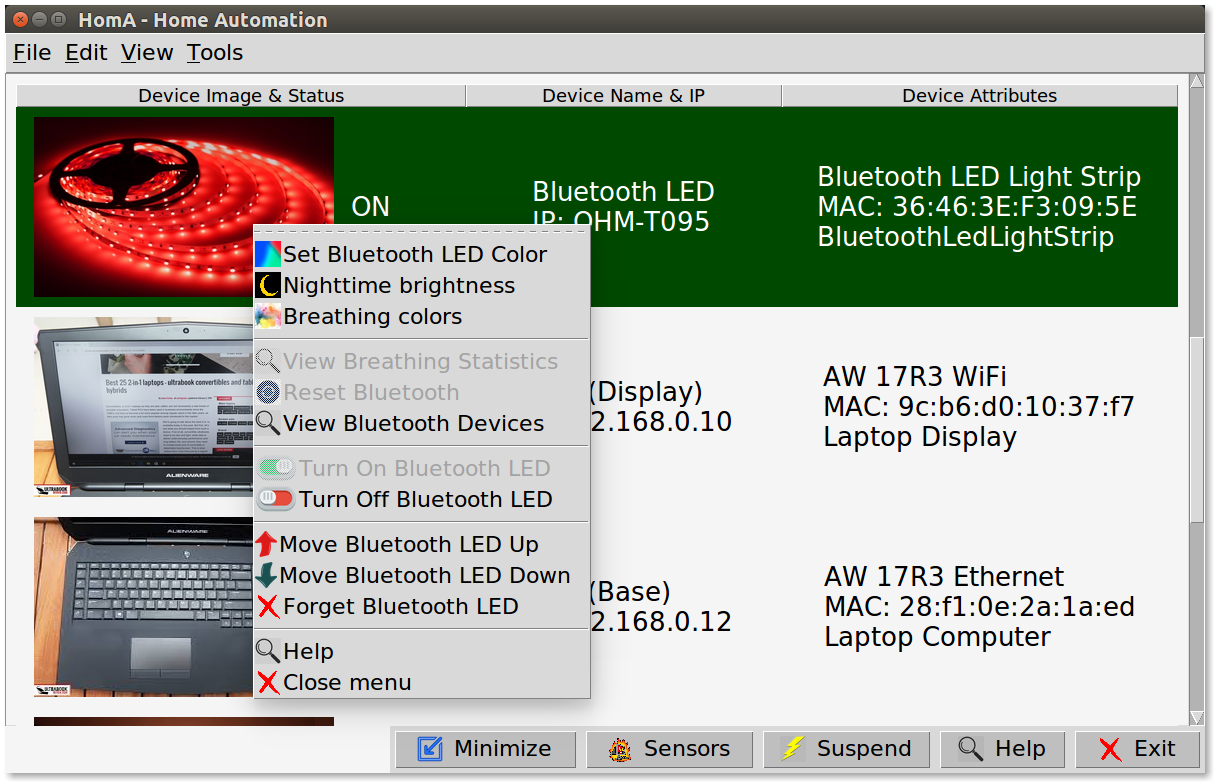Click the magnifier icon on bottom Help button
Viewport: 1214px width, 782px height.
(971, 749)
